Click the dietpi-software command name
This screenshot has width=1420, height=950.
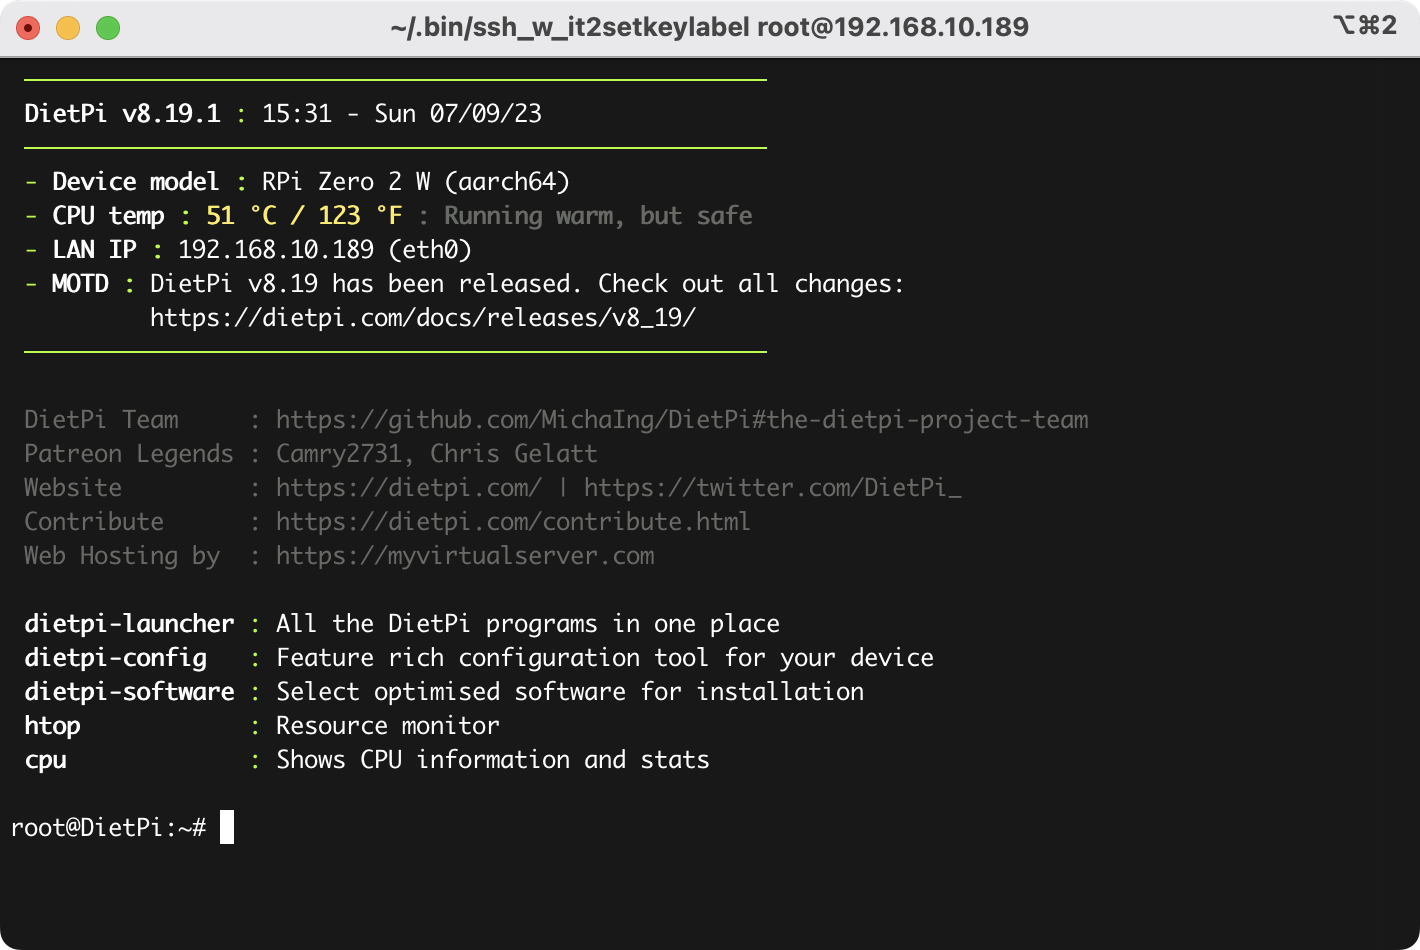point(129,692)
